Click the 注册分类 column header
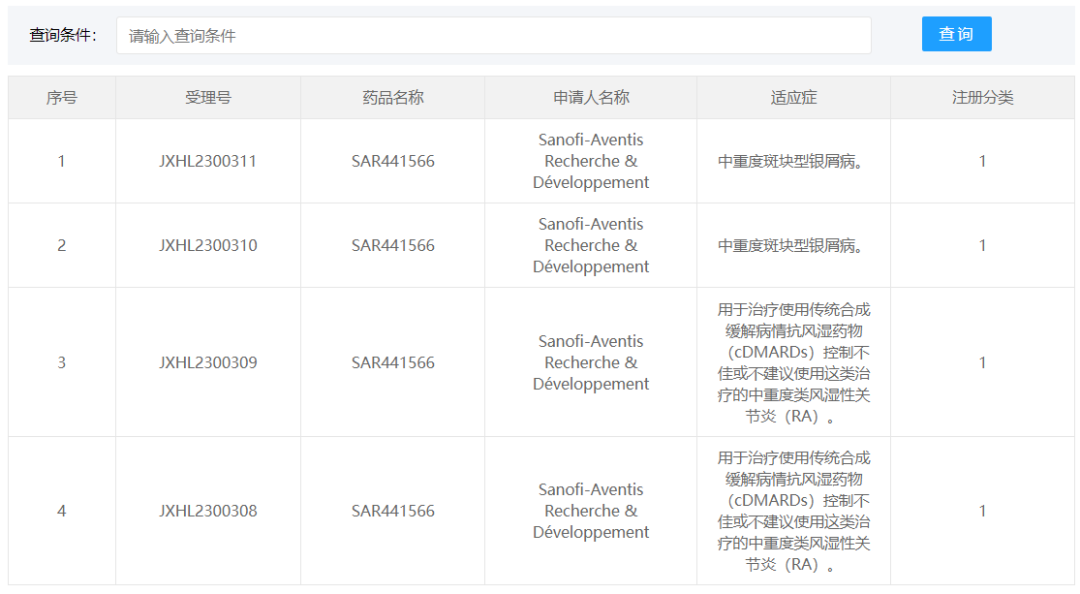This screenshot has height=594, width=1080. (982, 98)
